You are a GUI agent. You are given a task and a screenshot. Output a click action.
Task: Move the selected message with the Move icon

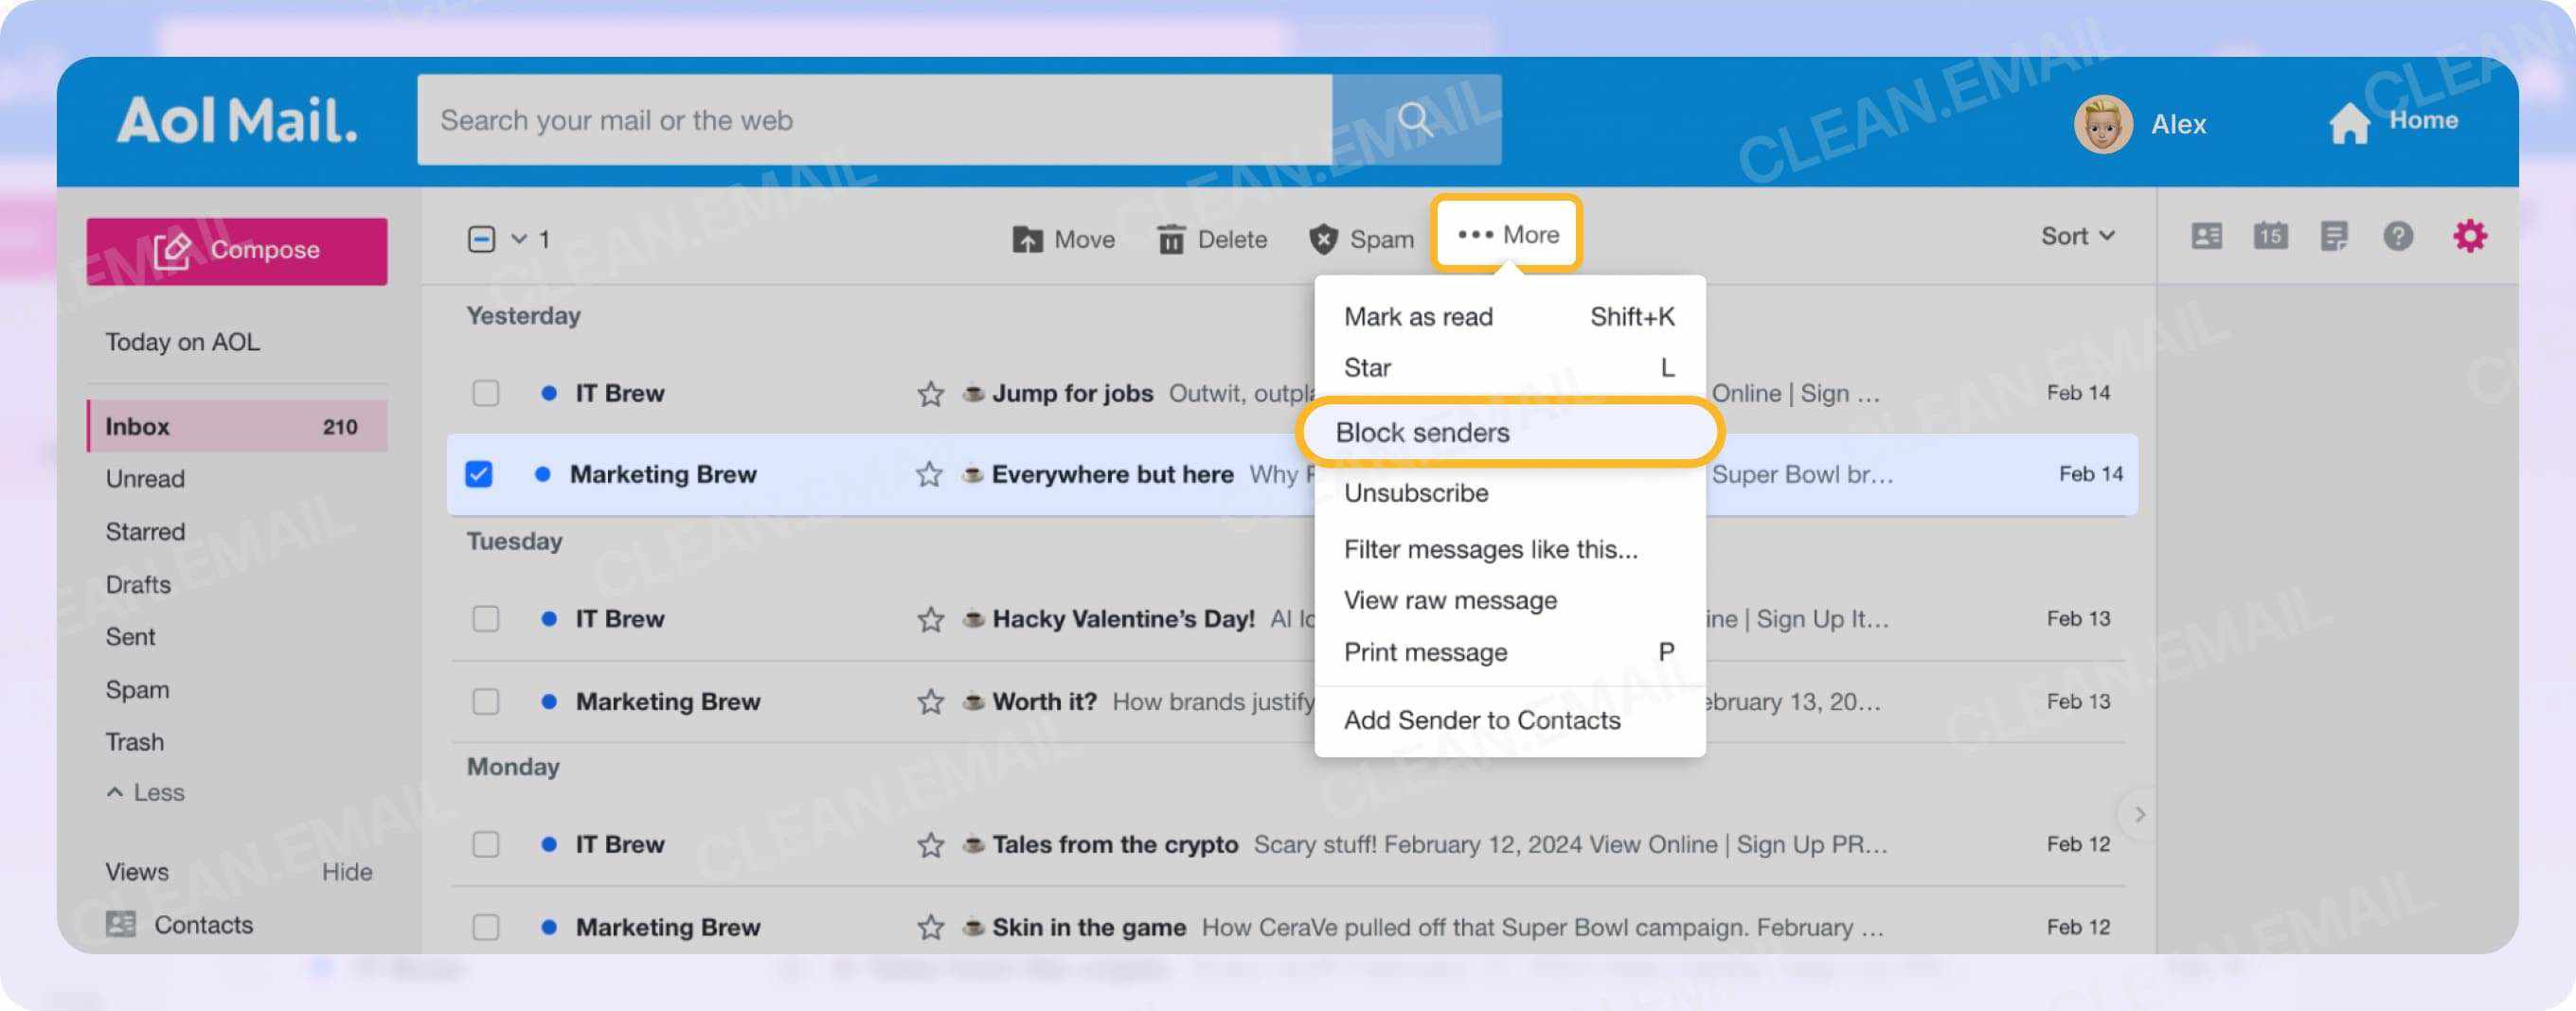pos(1063,238)
